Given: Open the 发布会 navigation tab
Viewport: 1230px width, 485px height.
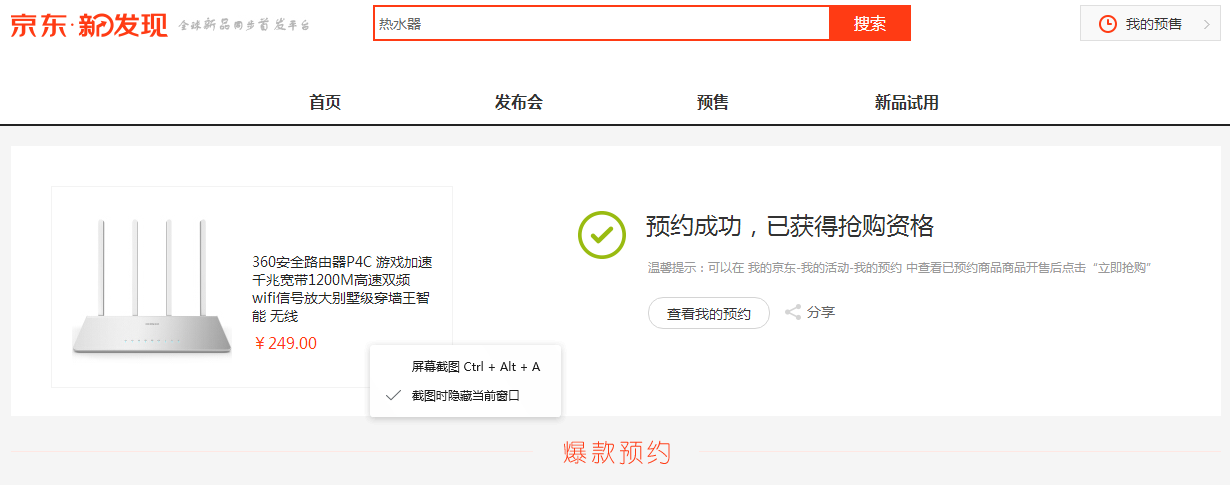Looking at the screenshot, I should [x=518, y=102].
